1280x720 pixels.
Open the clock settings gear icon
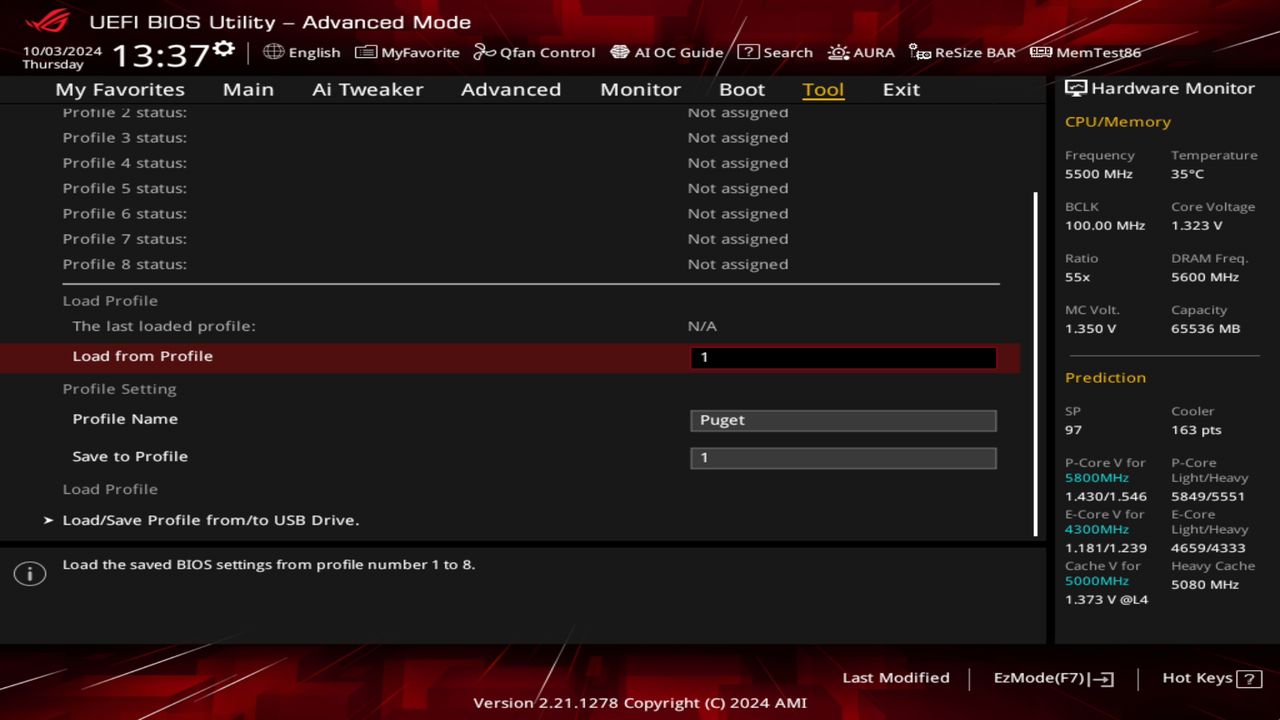[x=224, y=48]
